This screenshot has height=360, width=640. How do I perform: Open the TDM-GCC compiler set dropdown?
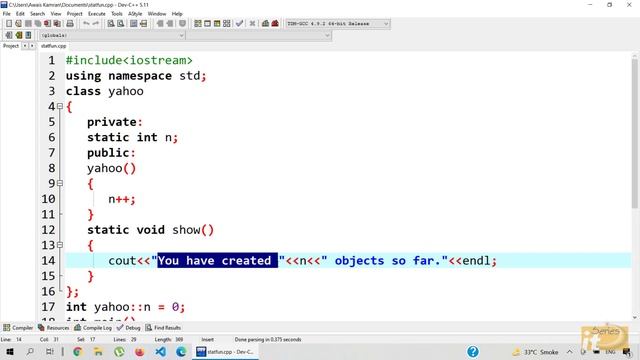[338, 24]
